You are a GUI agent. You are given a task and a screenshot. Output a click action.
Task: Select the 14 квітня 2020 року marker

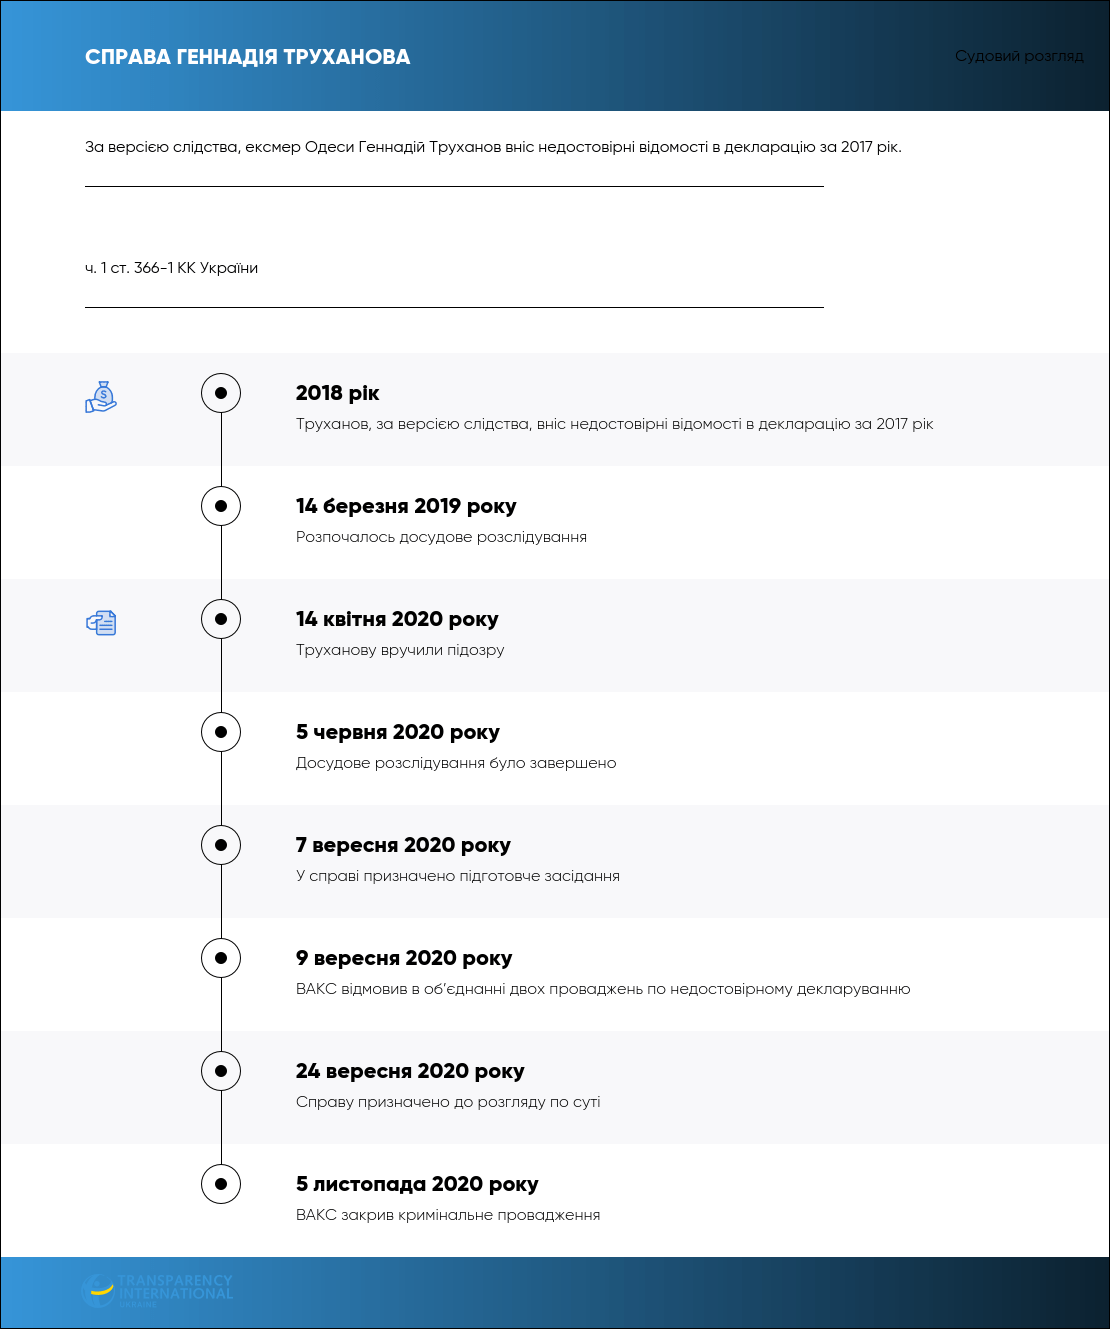[x=221, y=619]
